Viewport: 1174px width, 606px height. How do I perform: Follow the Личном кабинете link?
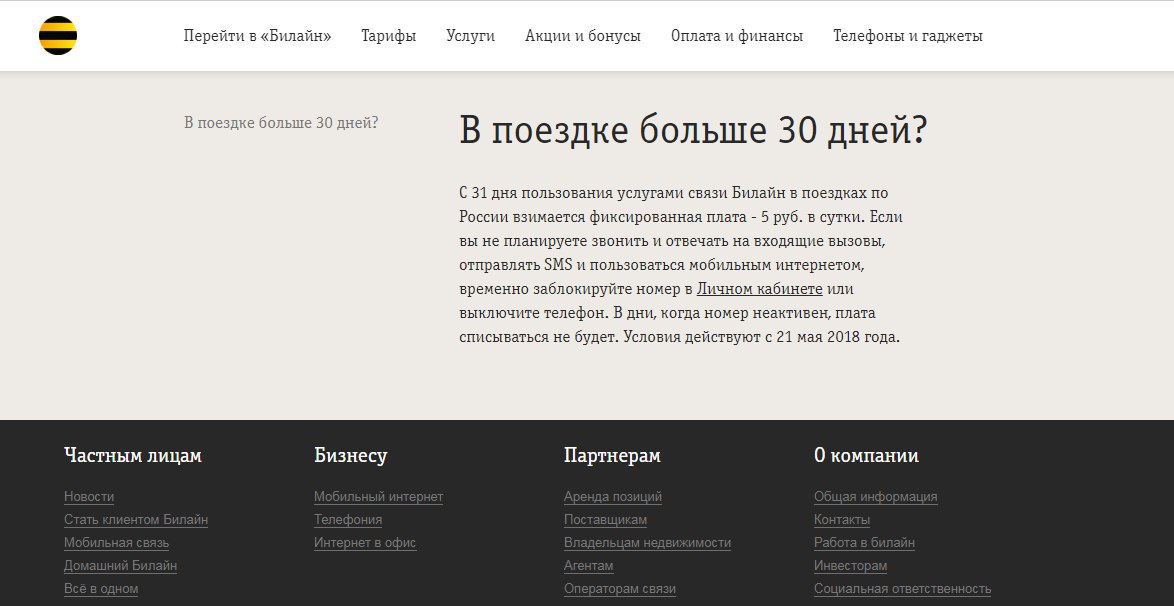pos(759,289)
